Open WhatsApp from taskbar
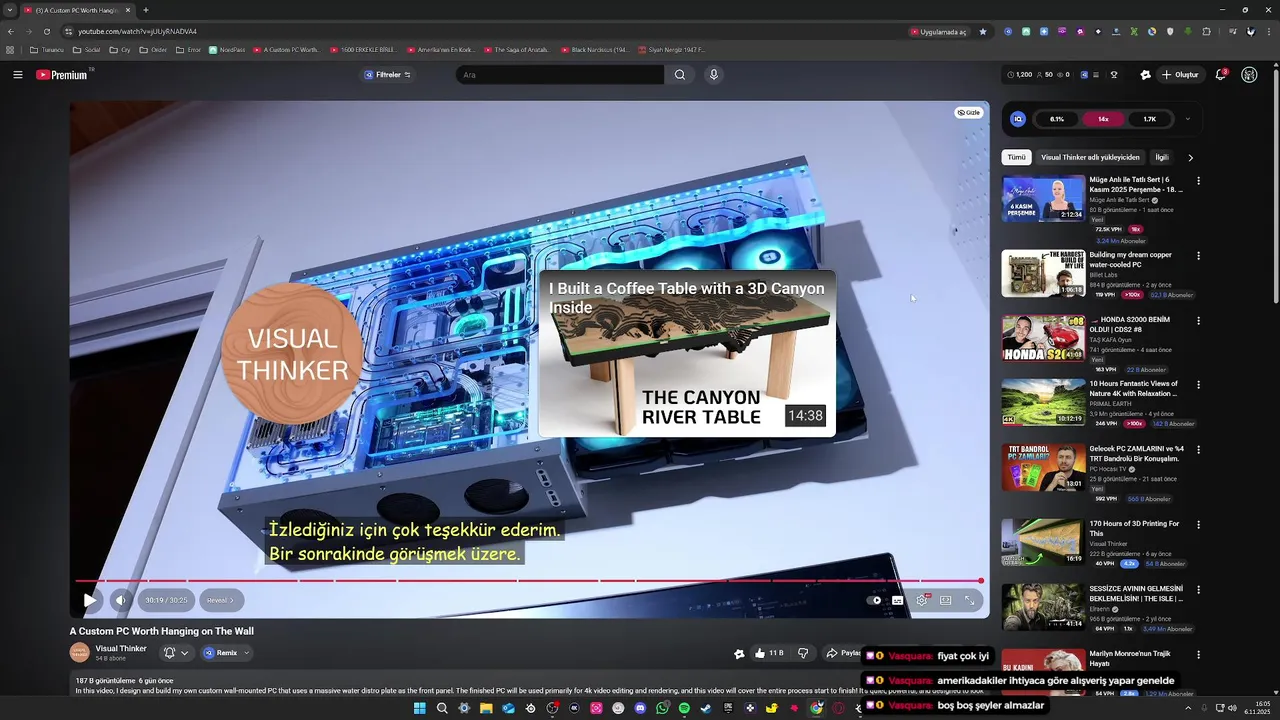This screenshot has height=720, width=1280. point(662,708)
